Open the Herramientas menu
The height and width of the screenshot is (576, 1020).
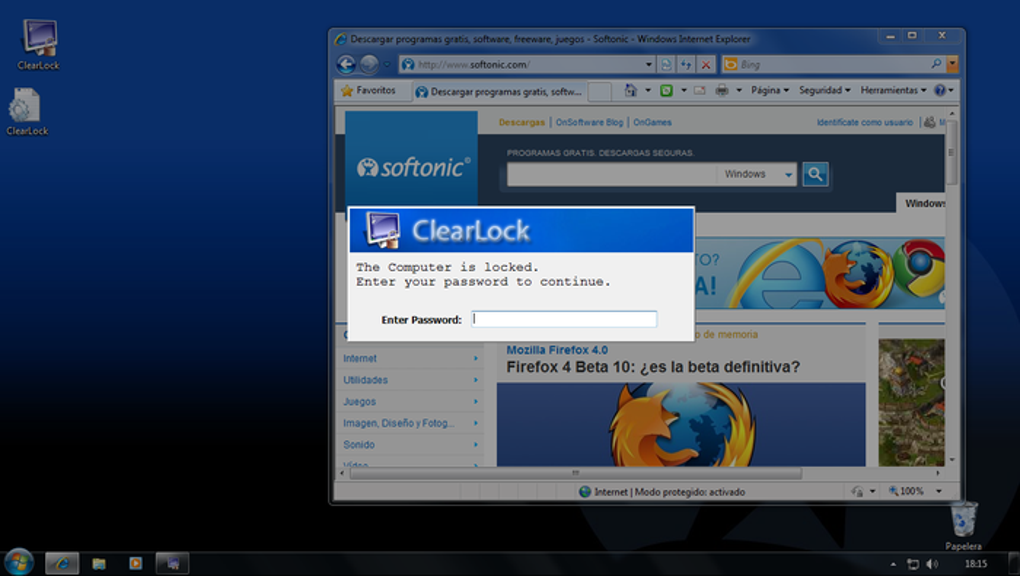[893, 90]
